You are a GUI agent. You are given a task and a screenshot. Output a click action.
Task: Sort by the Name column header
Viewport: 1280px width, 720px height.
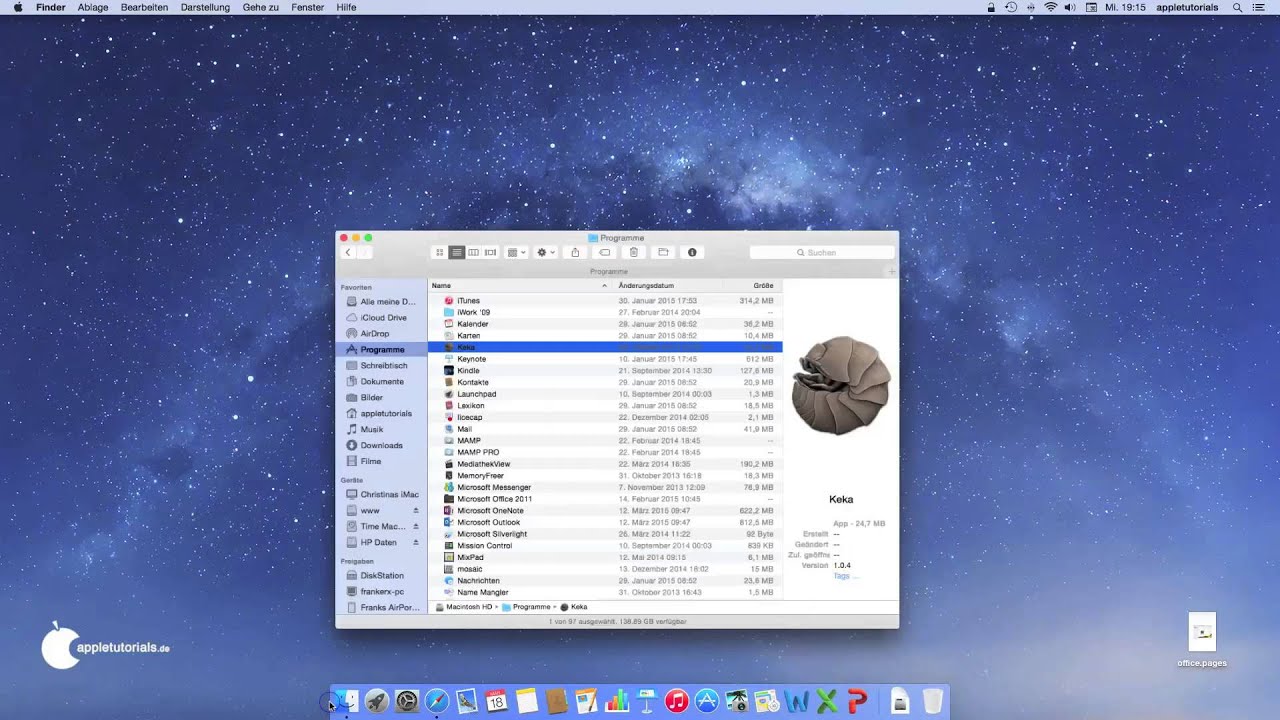[x=520, y=286]
